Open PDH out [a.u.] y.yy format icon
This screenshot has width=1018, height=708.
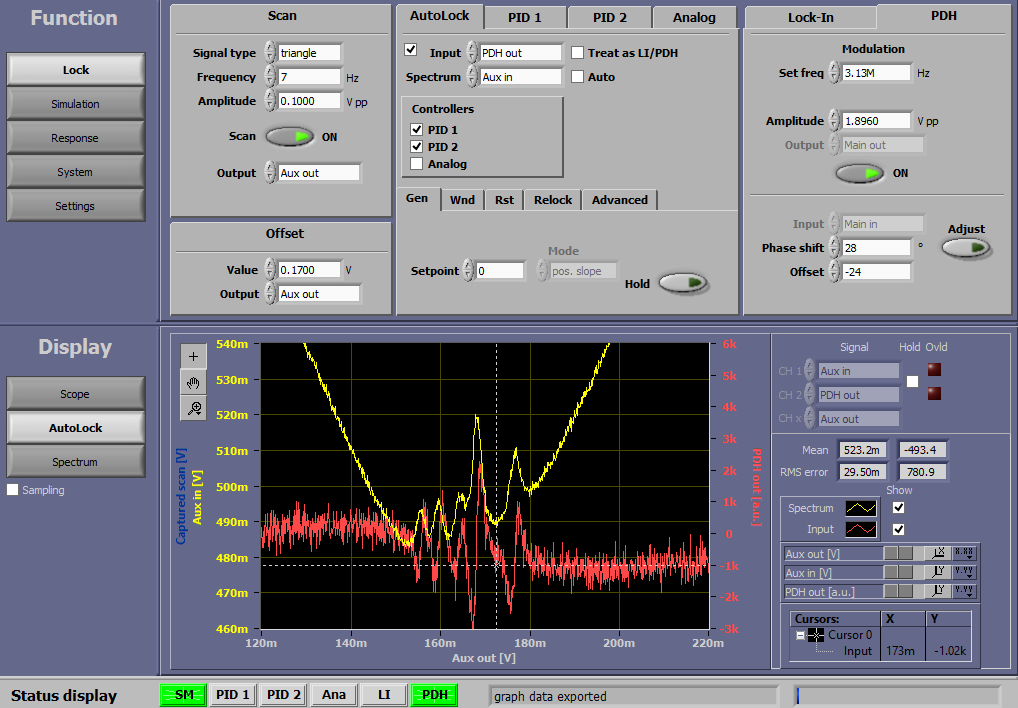click(963, 591)
